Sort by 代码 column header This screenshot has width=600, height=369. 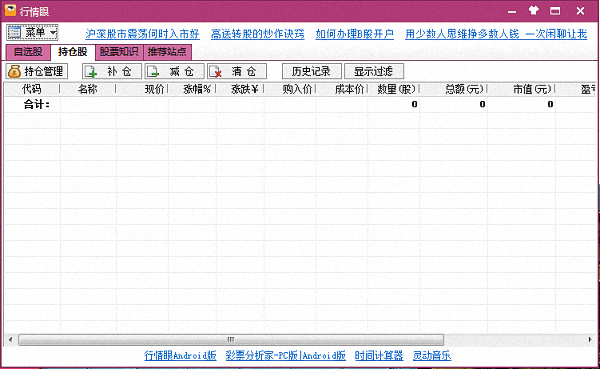[32, 89]
